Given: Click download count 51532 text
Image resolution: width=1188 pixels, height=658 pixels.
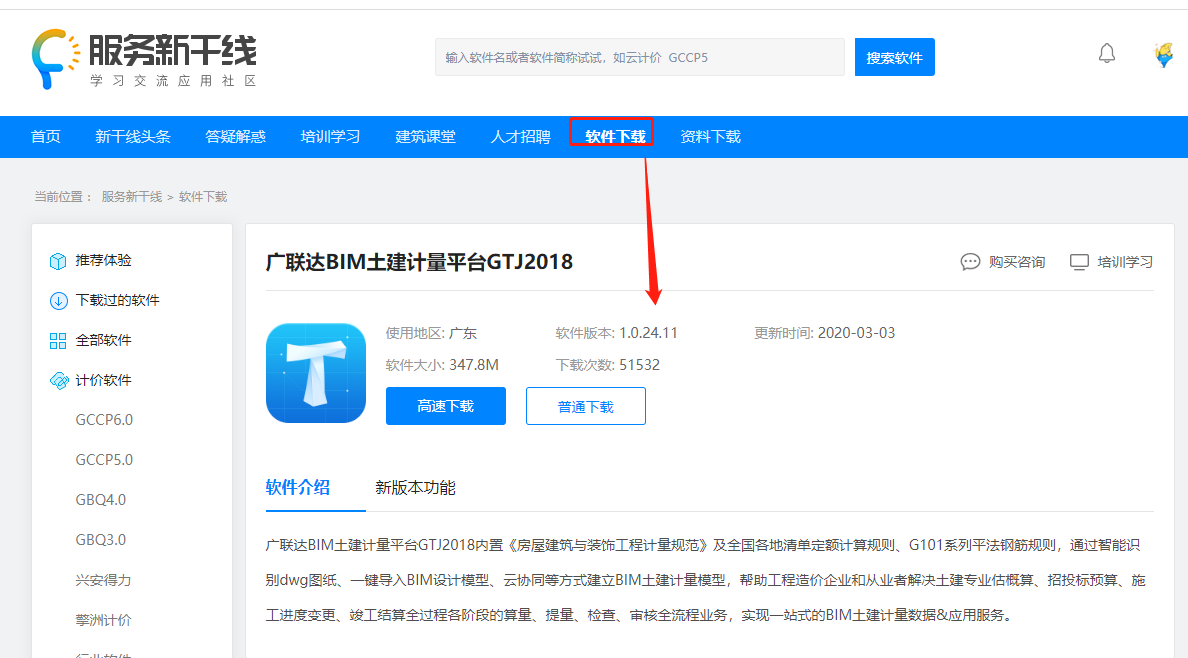Looking at the screenshot, I should click(x=639, y=365).
